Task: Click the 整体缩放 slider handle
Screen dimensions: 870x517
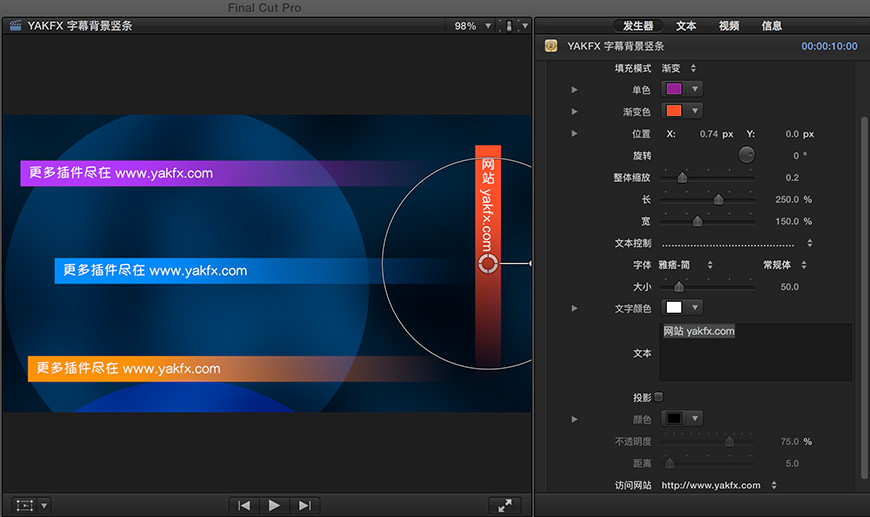Action: coord(682,178)
